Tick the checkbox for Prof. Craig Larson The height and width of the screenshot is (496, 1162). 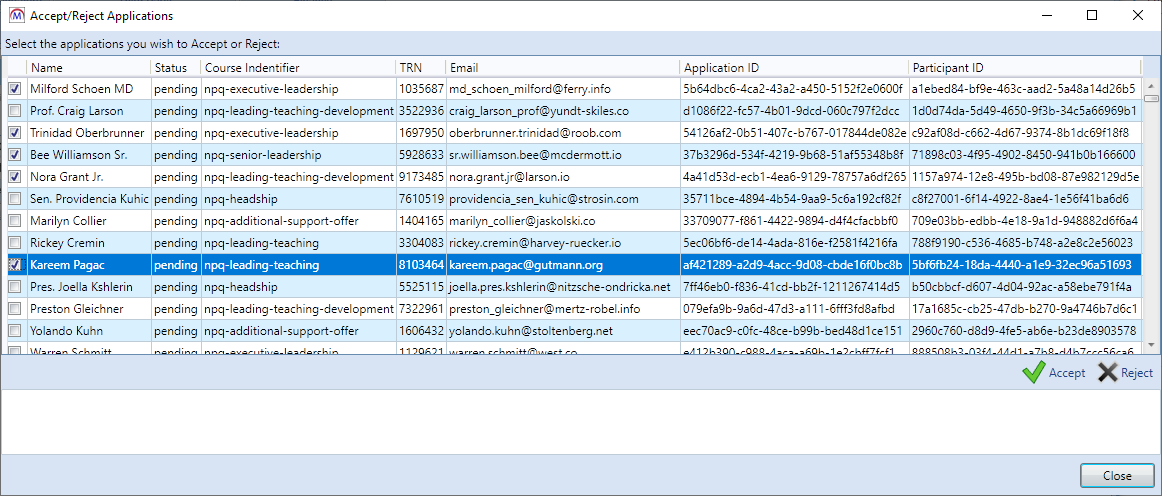14,111
